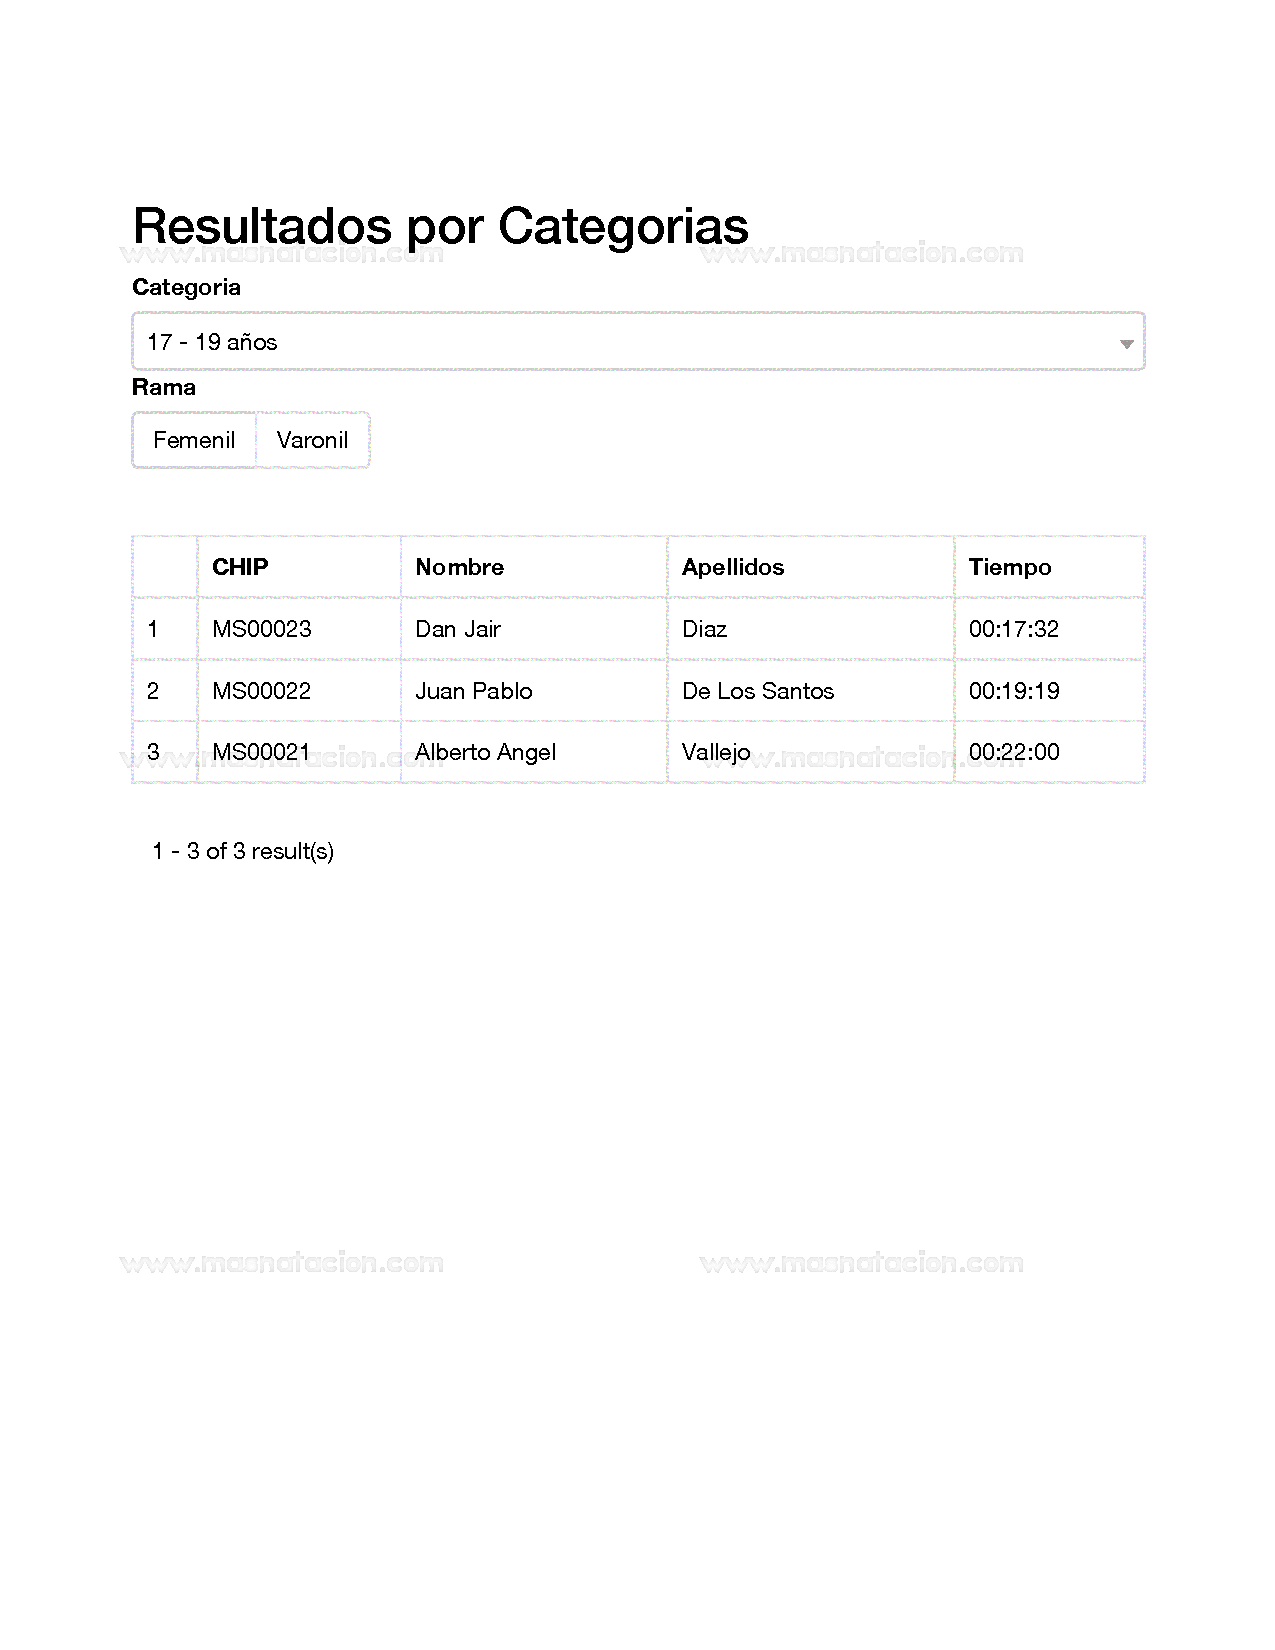The image size is (1275, 1650).
Task: Click the results count text below the table
Action: [x=243, y=851]
